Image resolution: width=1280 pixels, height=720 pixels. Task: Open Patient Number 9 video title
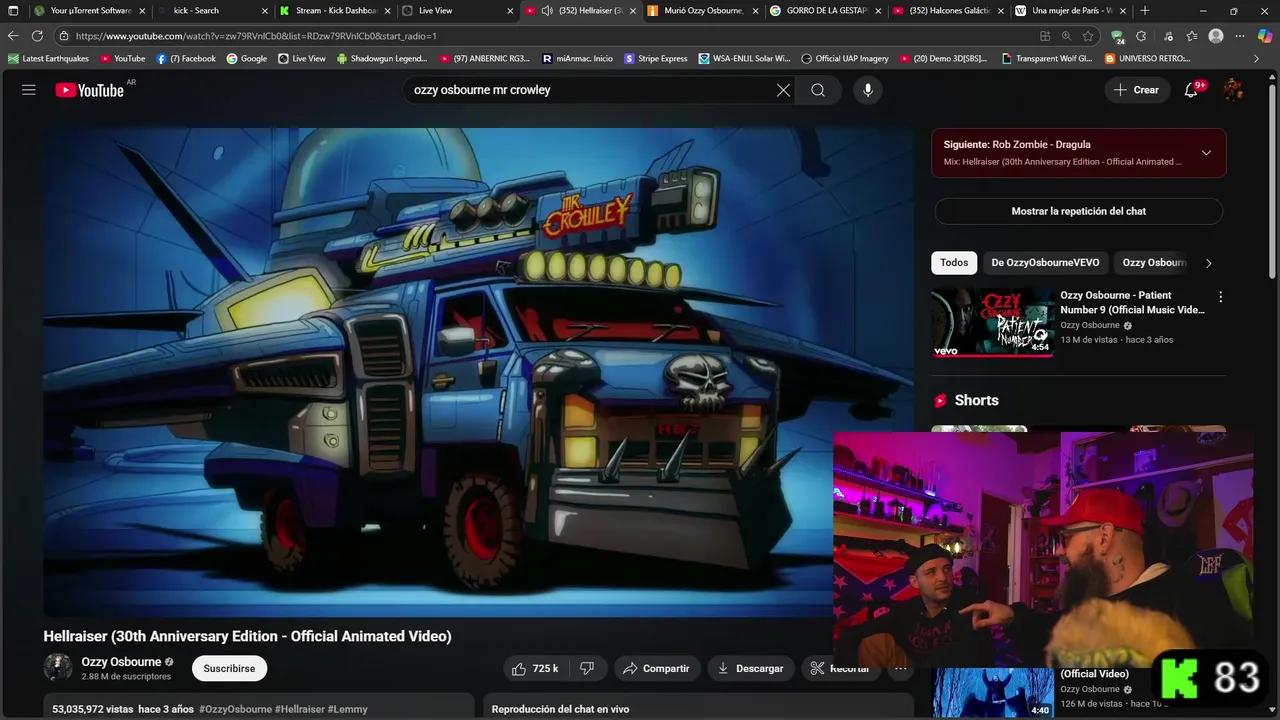[1132, 303]
